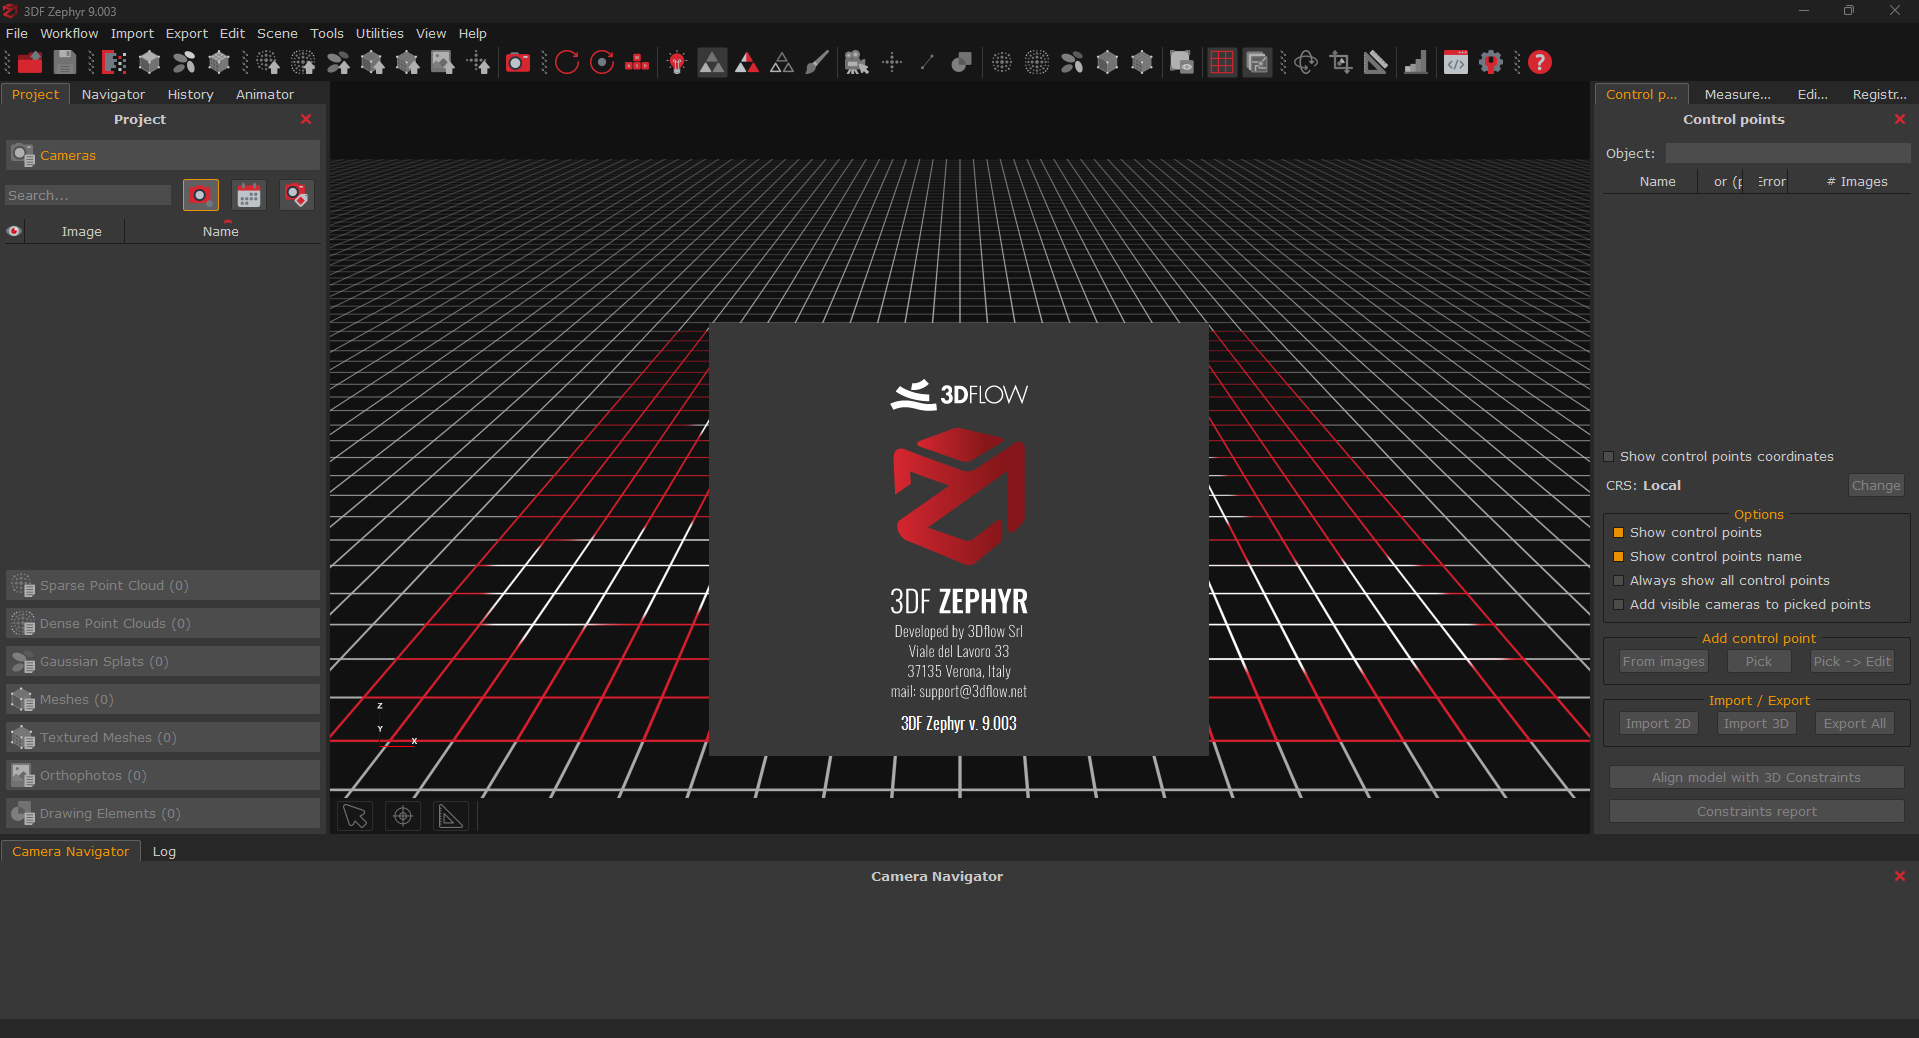Viewport: 1919px width, 1038px height.
Task: Expand Textured Meshes (0) section
Action: pos(163,737)
